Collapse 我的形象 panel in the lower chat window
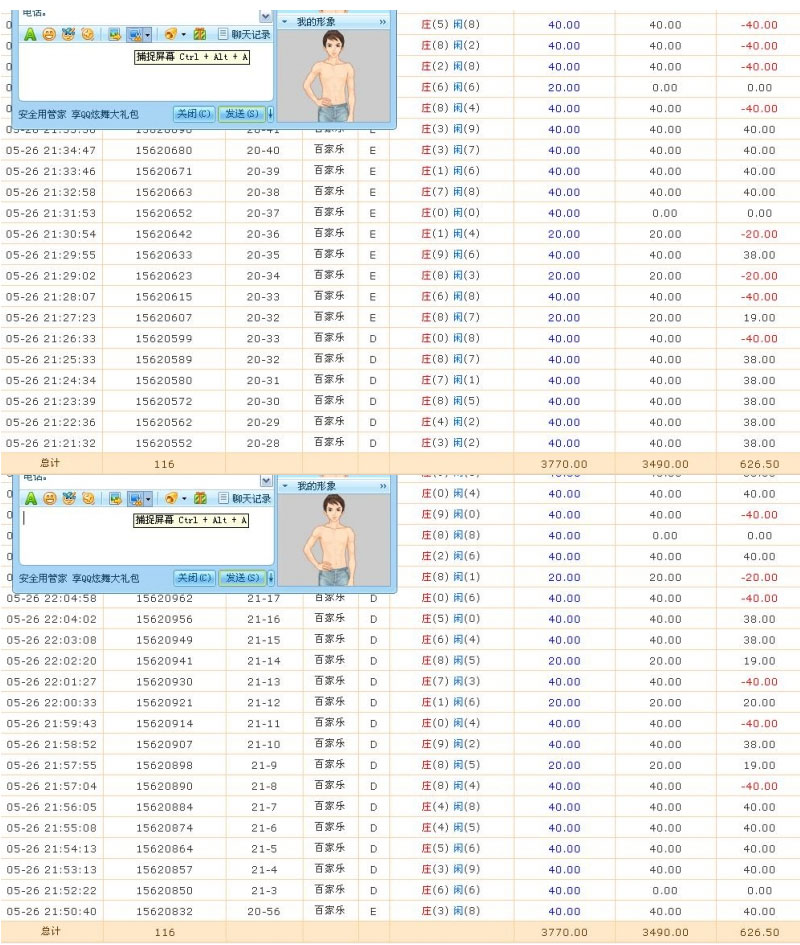 pos(285,486)
